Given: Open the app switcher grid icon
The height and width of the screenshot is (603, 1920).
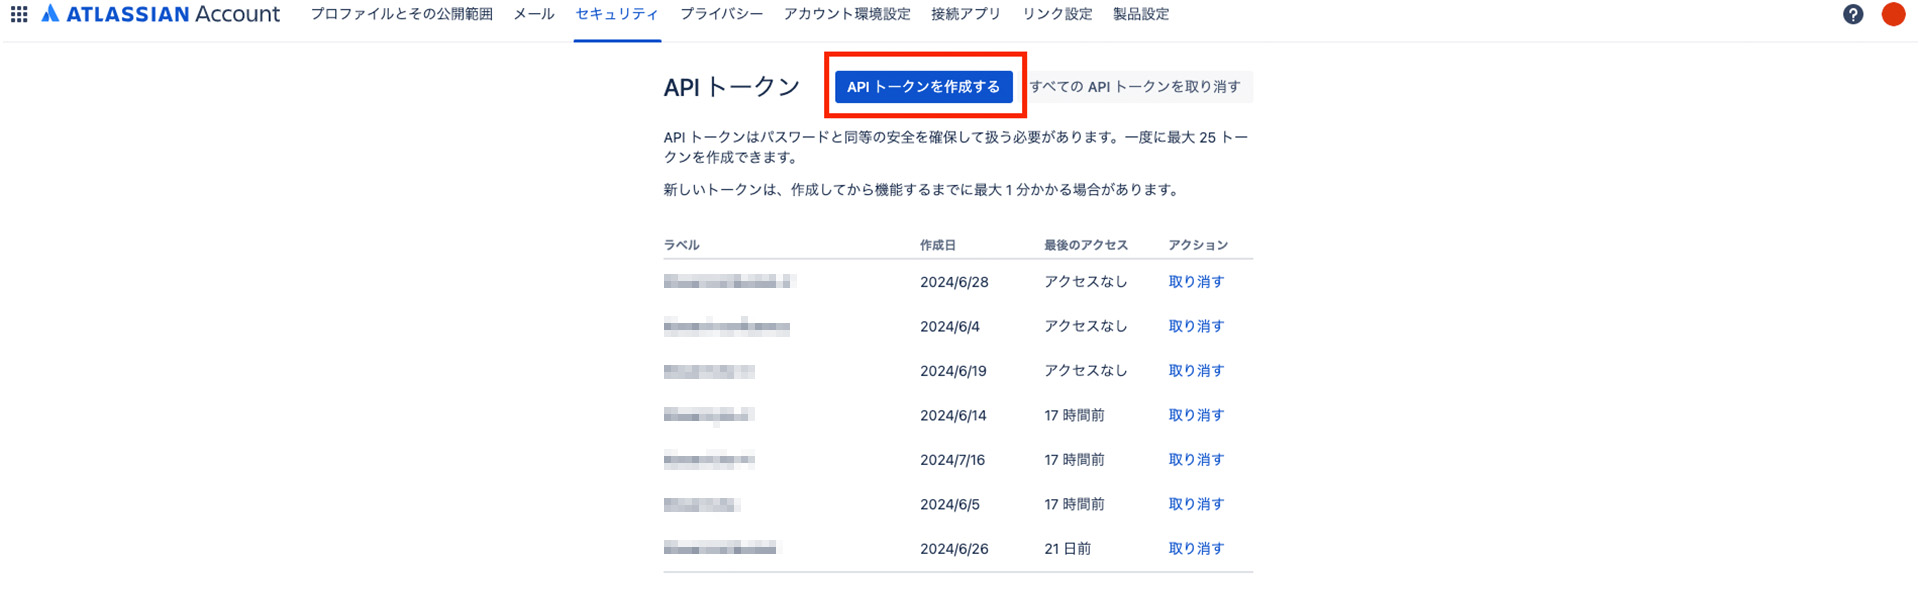Looking at the screenshot, I should point(19,14).
